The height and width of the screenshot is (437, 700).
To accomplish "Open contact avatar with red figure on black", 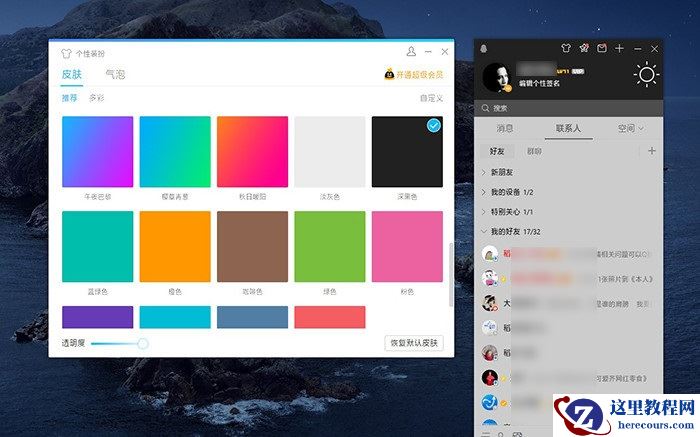I will coord(490,378).
